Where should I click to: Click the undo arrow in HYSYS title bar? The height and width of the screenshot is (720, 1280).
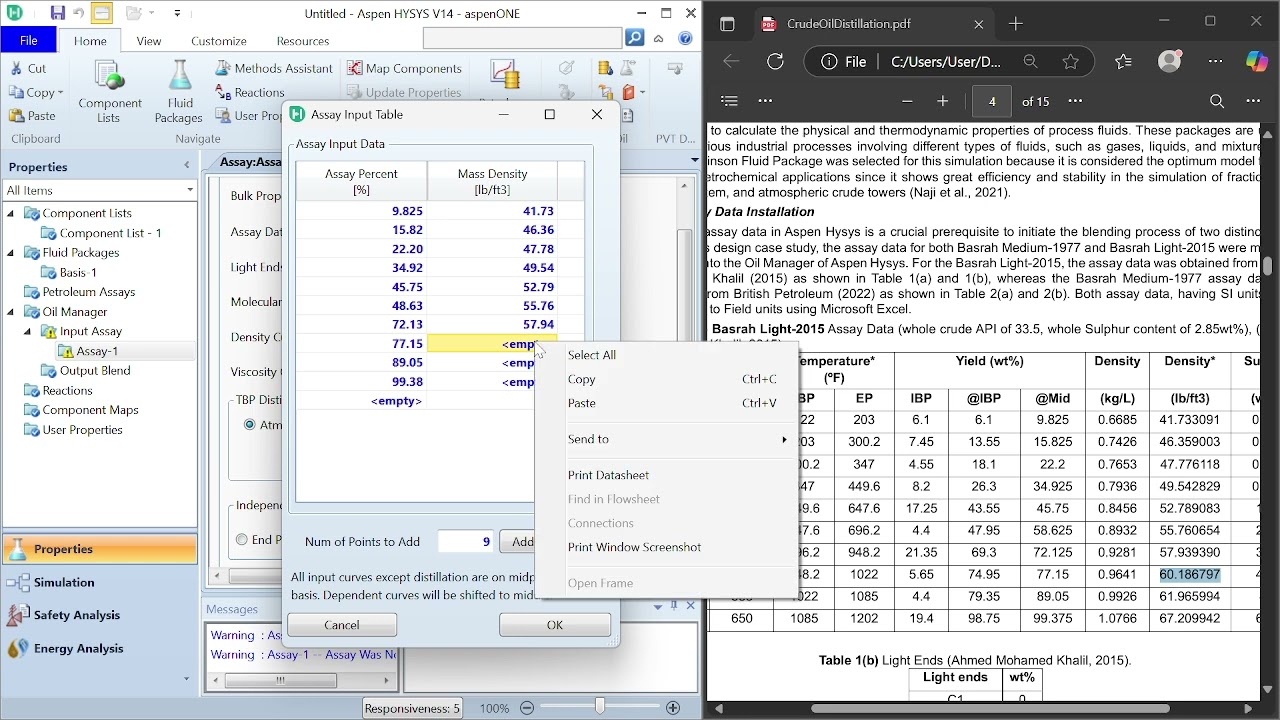pos(78,13)
